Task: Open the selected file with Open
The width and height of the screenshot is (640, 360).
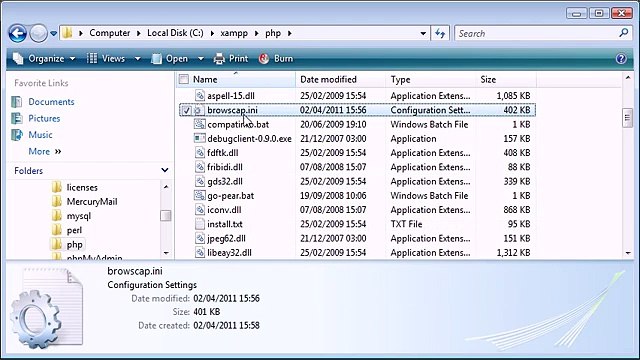Action: coord(170,59)
